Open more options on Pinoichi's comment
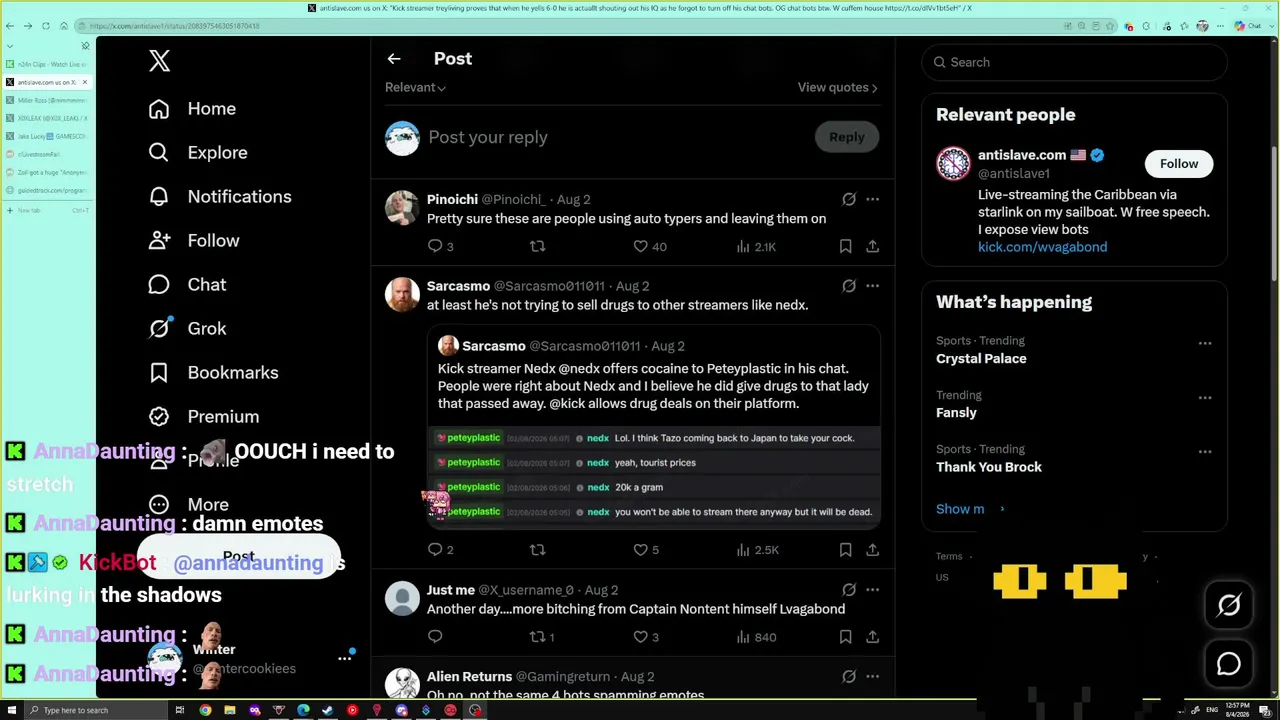The height and width of the screenshot is (720, 1280). [x=872, y=199]
